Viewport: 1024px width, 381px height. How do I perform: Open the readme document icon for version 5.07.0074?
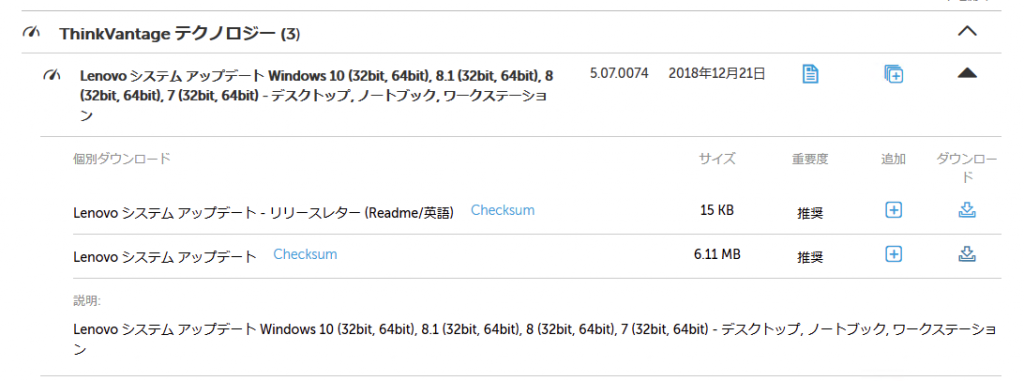[810, 74]
